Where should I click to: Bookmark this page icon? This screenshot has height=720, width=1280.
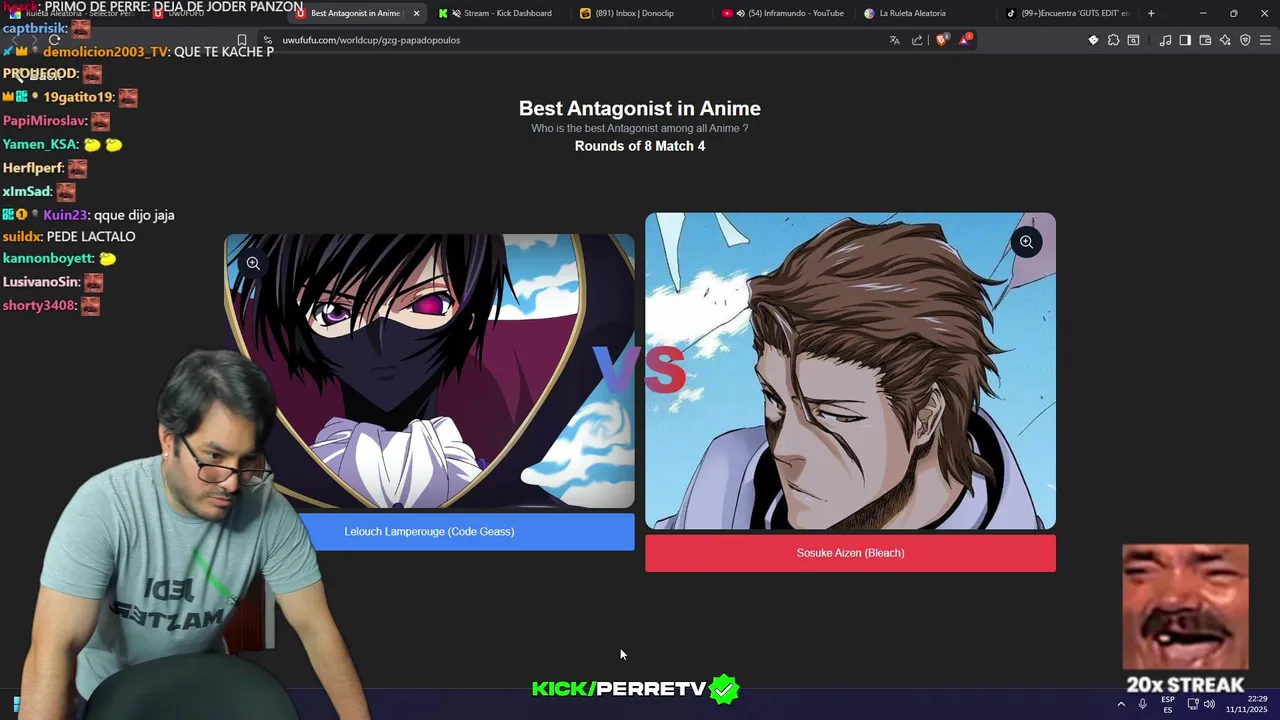click(x=241, y=40)
